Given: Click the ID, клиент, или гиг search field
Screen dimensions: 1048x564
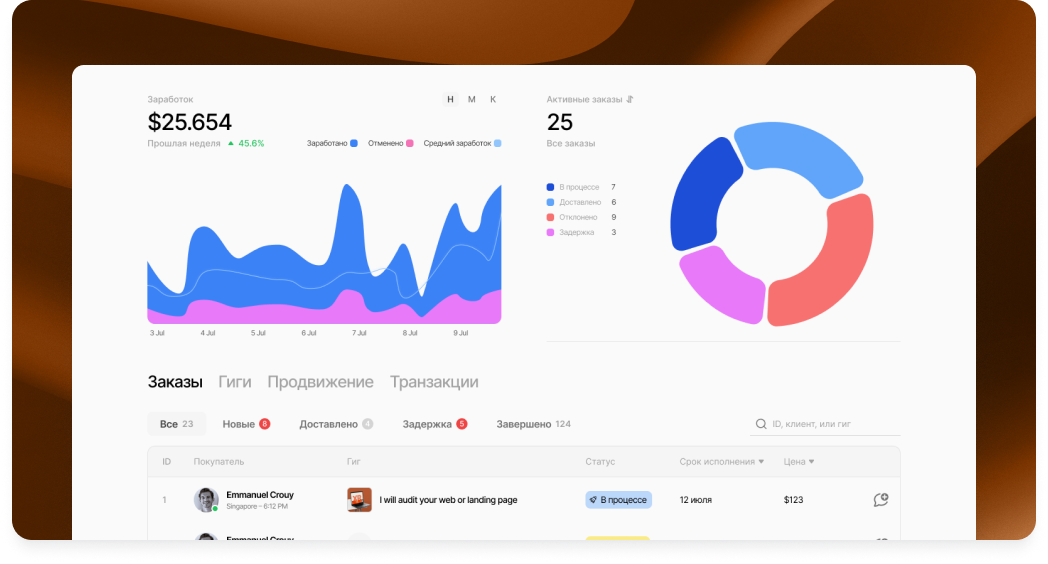Looking at the screenshot, I should [833, 424].
